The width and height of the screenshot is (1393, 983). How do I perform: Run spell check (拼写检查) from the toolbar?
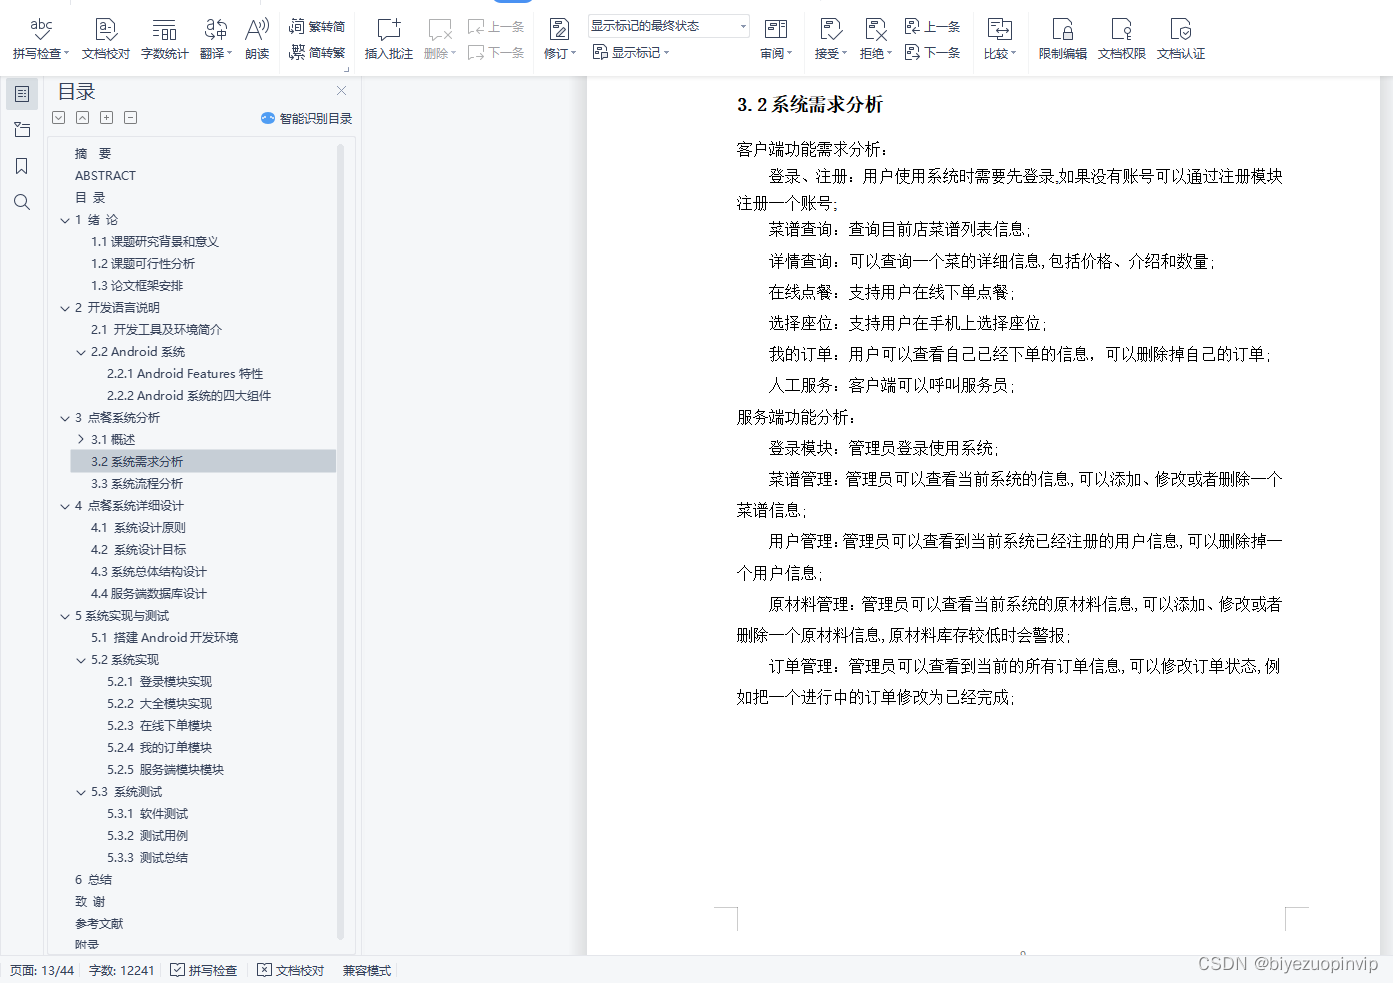[x=41, y=38]
